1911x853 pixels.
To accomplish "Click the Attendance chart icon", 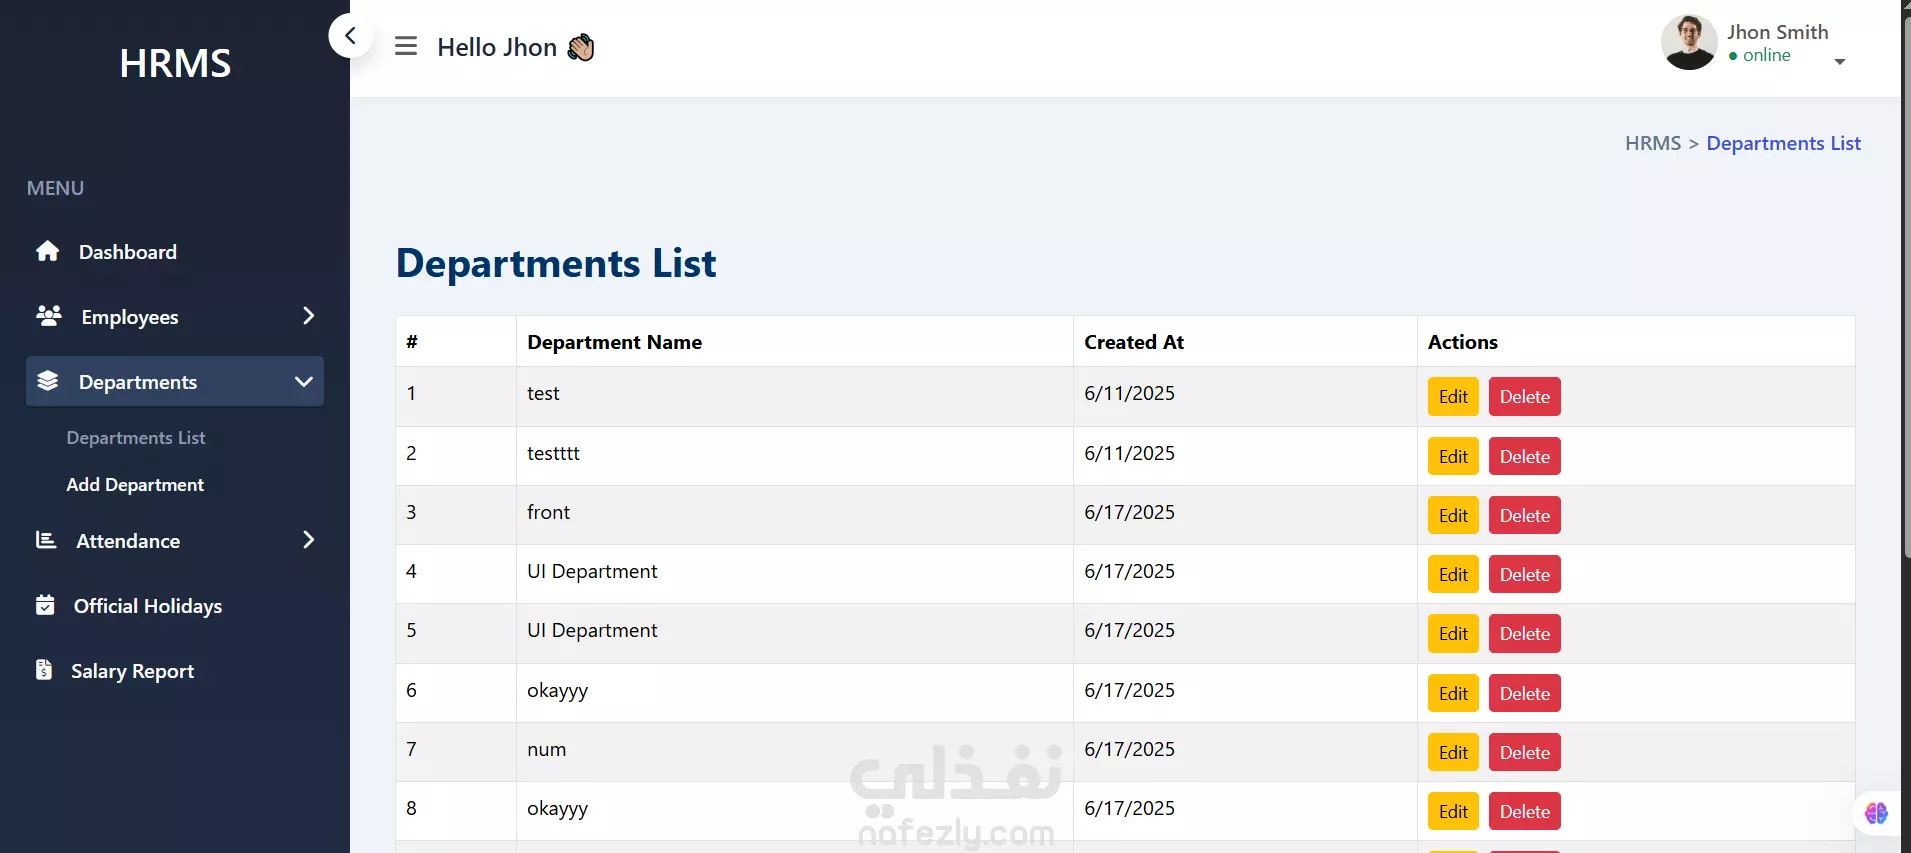I will click(46, 540).
